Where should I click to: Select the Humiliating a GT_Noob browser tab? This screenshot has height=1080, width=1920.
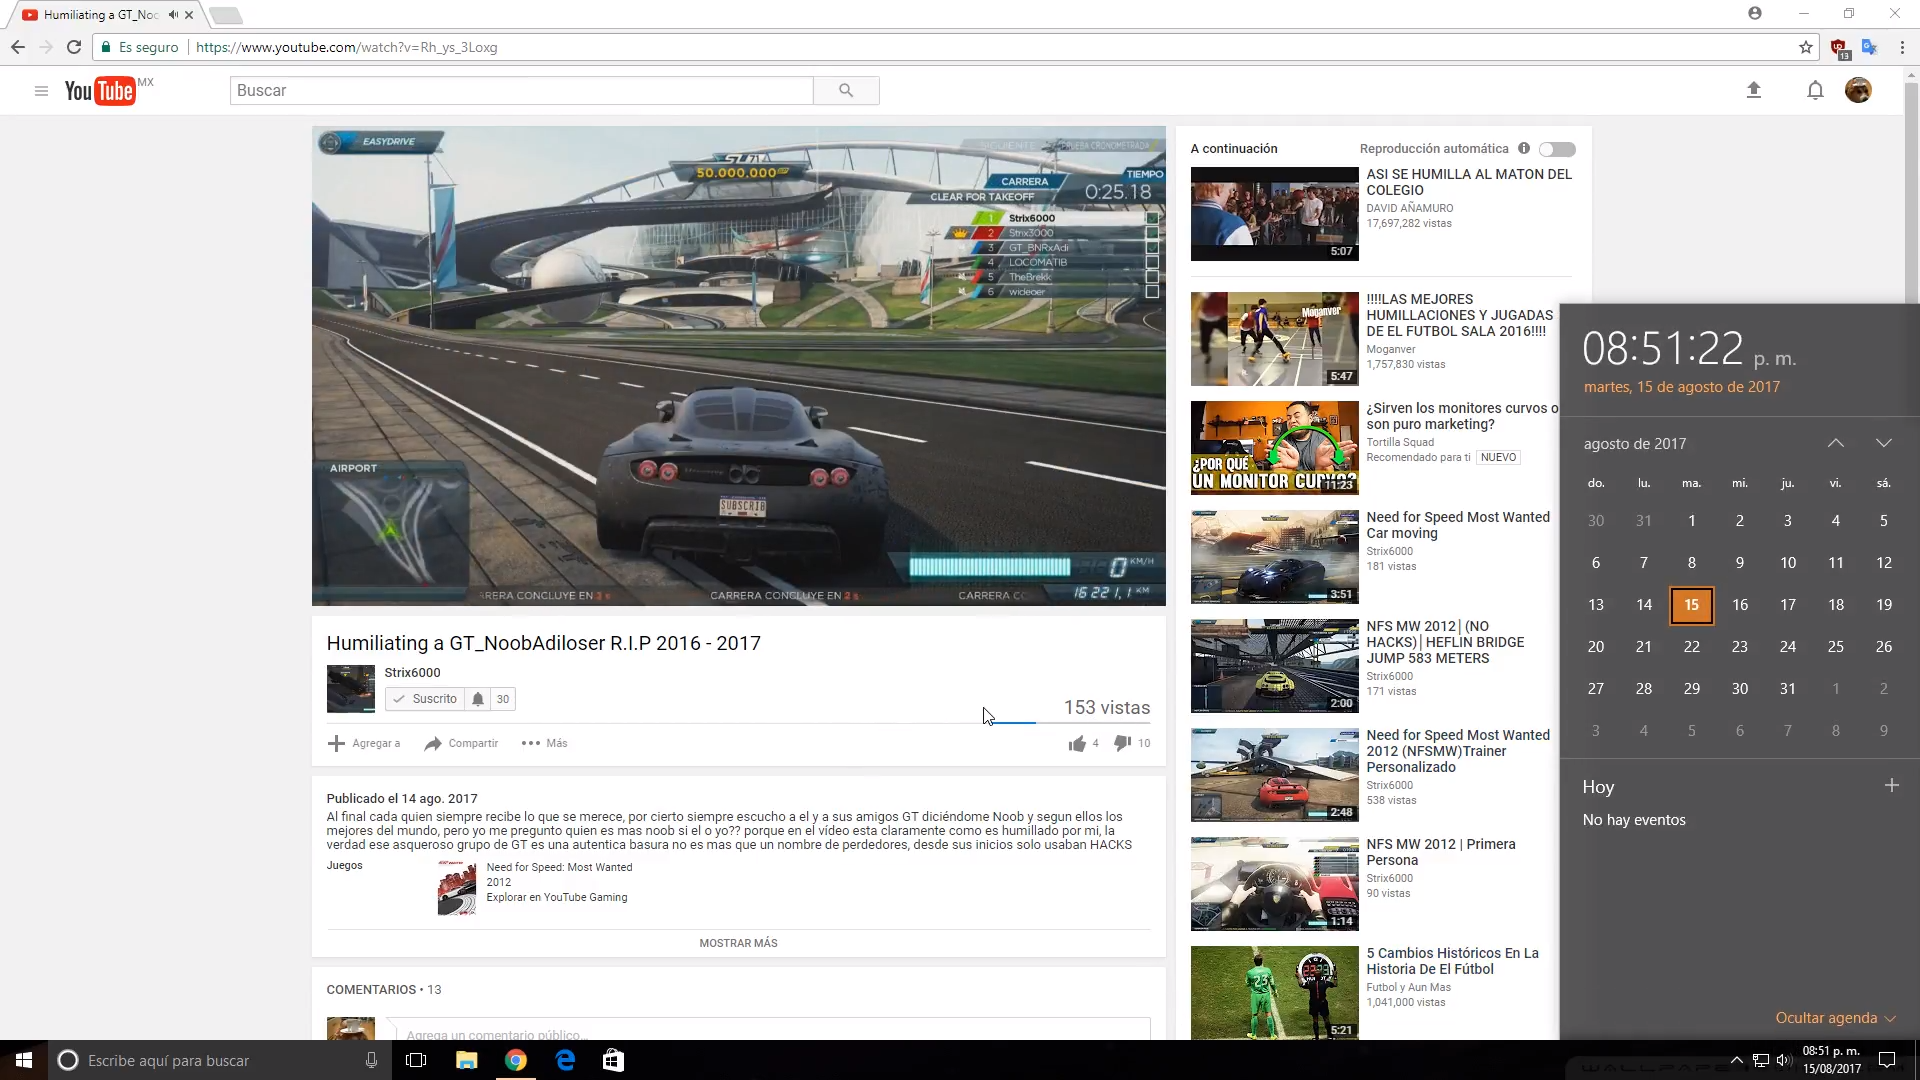pyautogui.click(x=100, y=15)
